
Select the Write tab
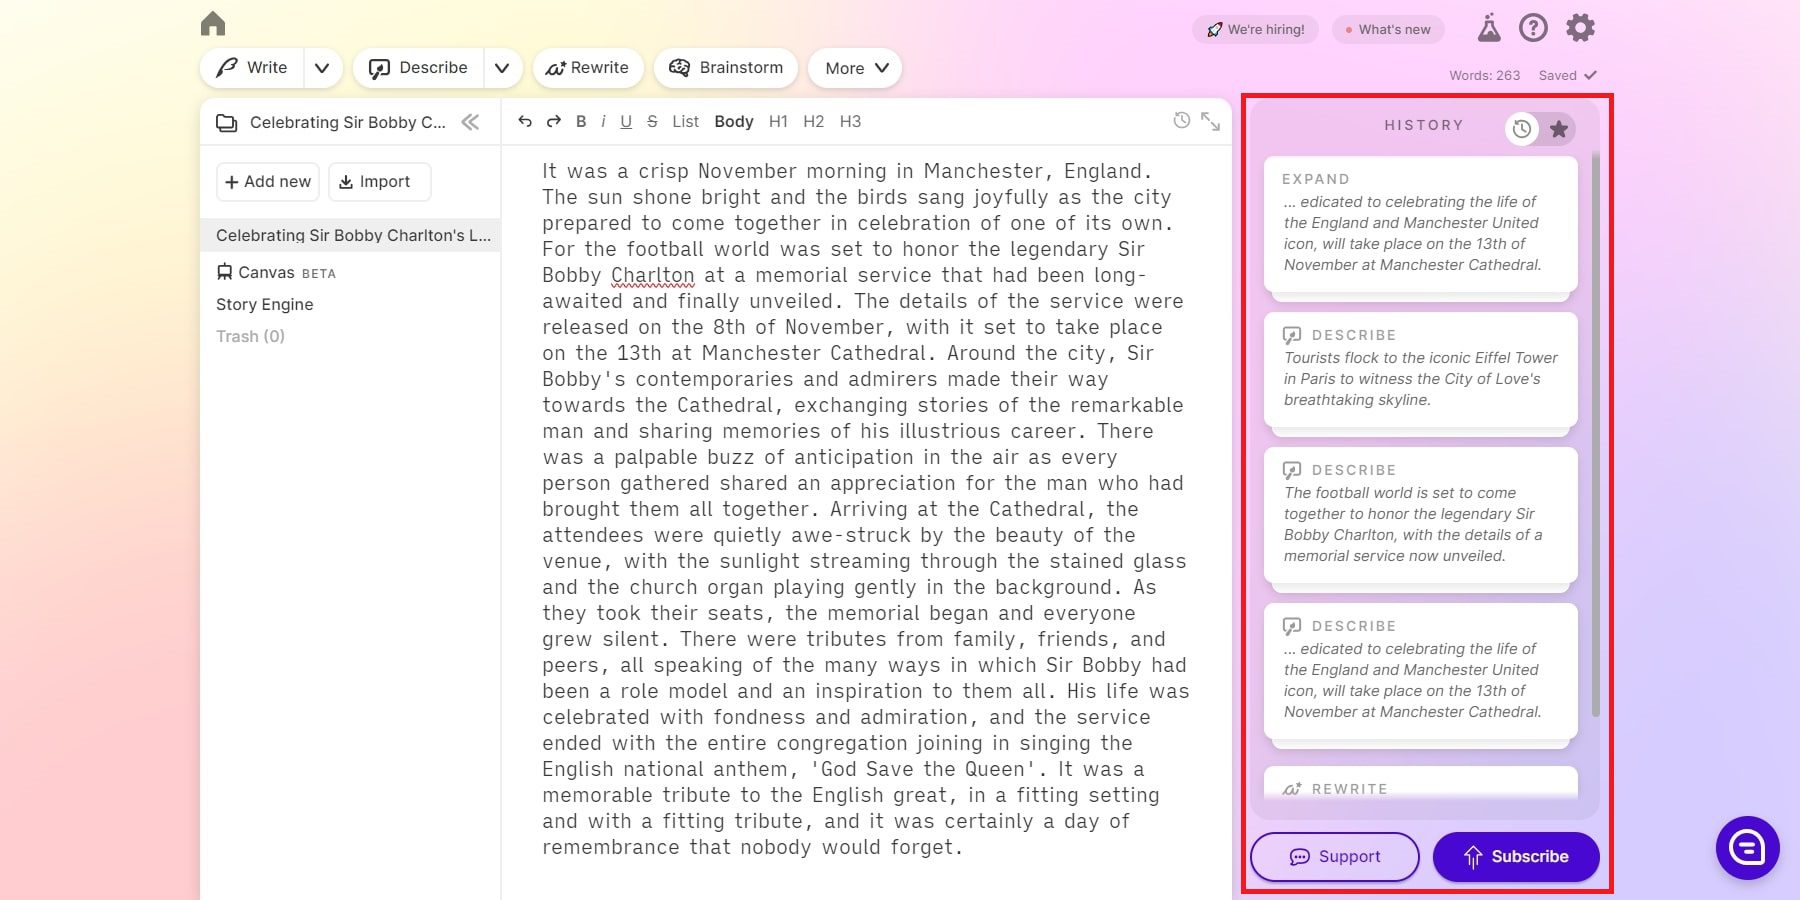[251, 68]
